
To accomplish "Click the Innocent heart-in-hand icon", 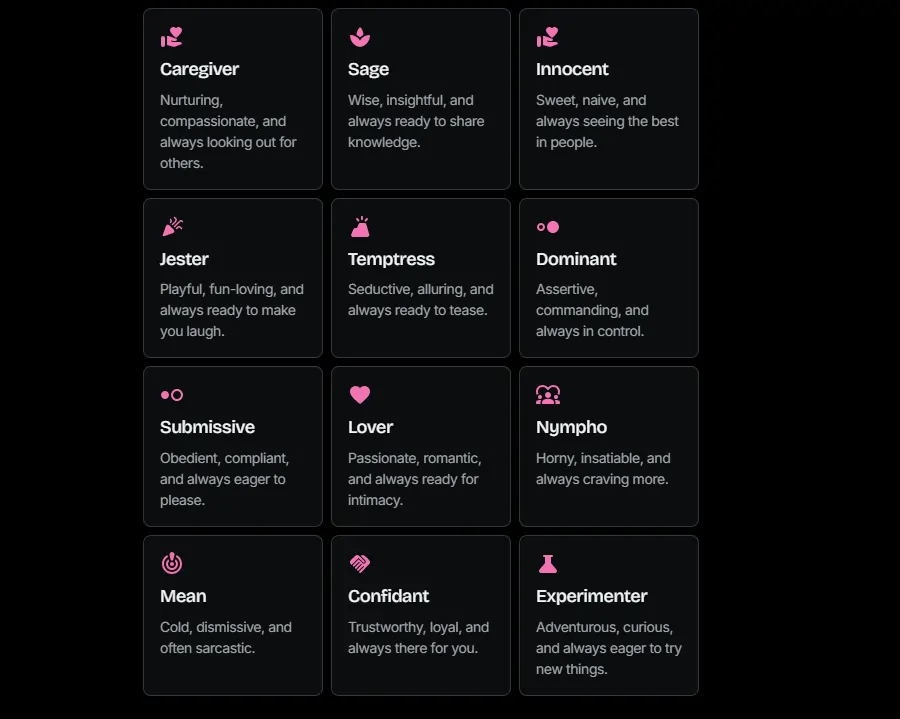I will pyautogui.click(x=546, y=36).
